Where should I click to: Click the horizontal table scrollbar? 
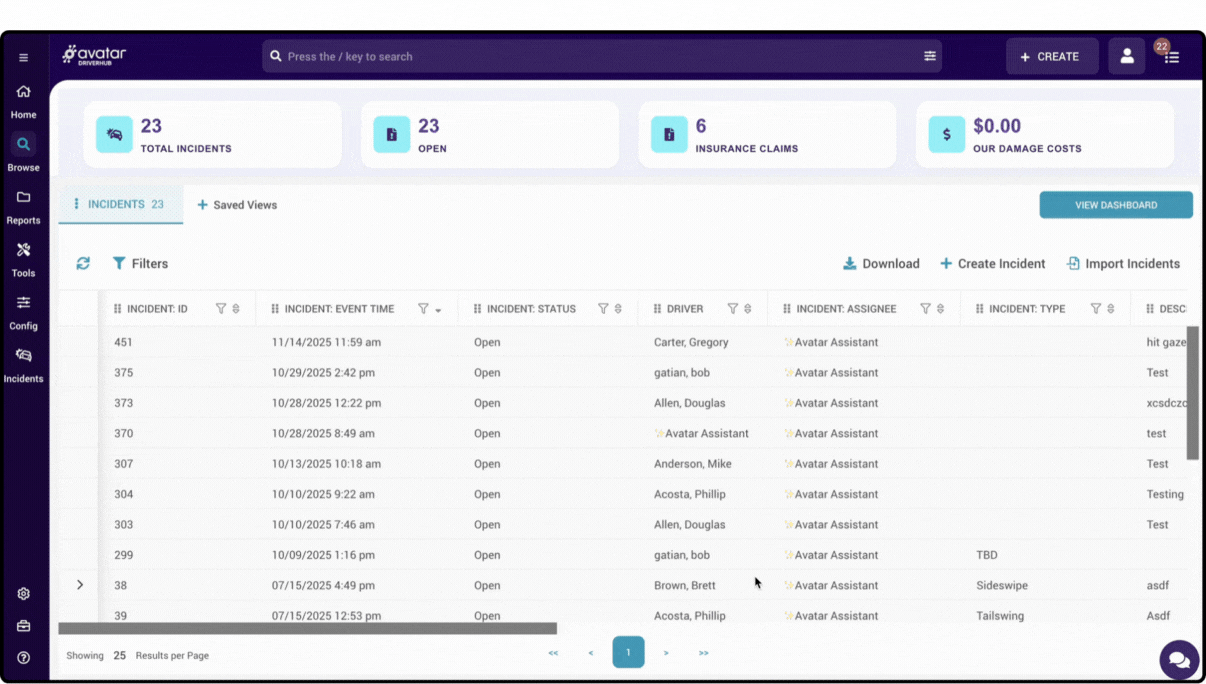point(307,629)
